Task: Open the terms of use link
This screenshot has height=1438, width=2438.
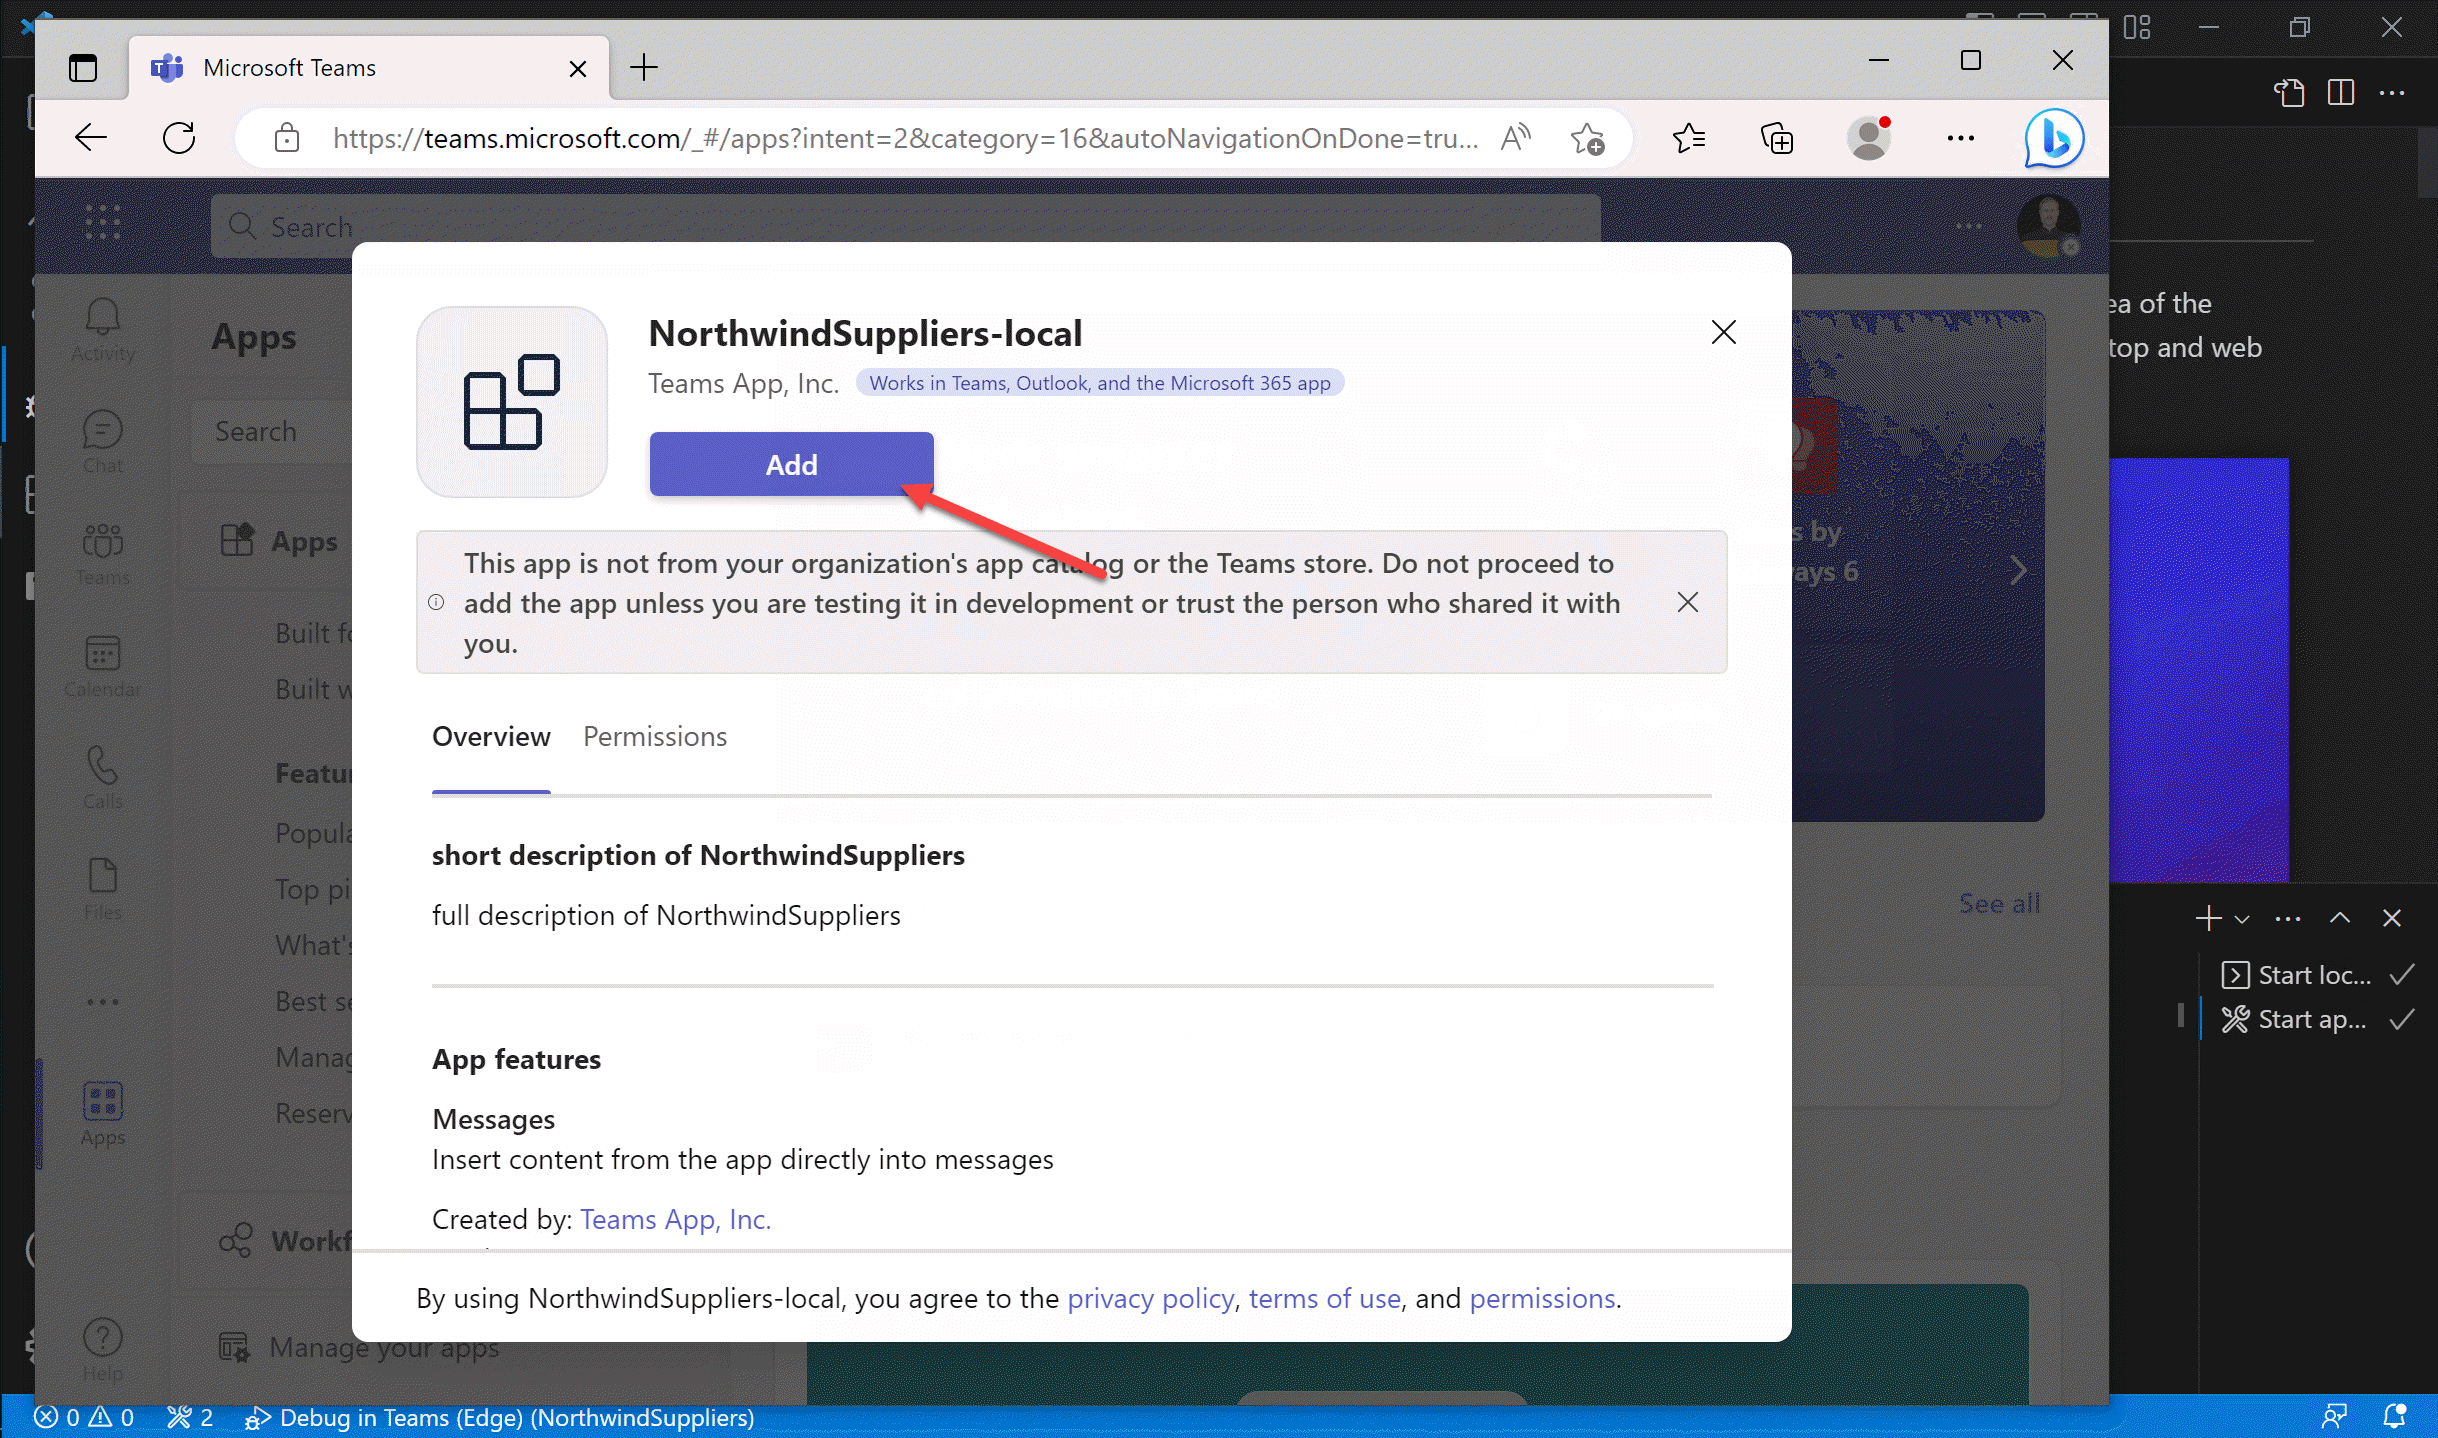Action: pyautogui.click(x=1324, y=1298)
